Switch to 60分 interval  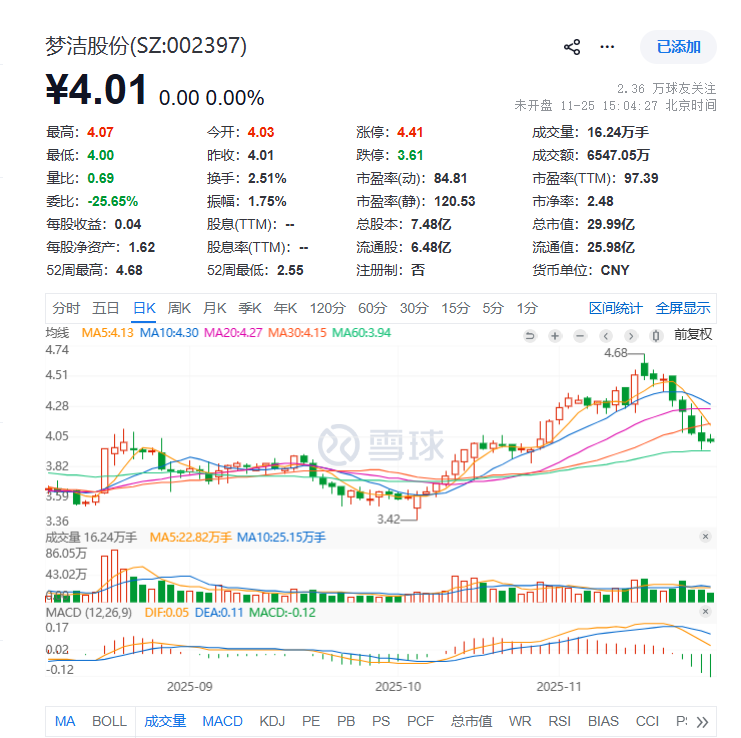(x=372, y=308)
